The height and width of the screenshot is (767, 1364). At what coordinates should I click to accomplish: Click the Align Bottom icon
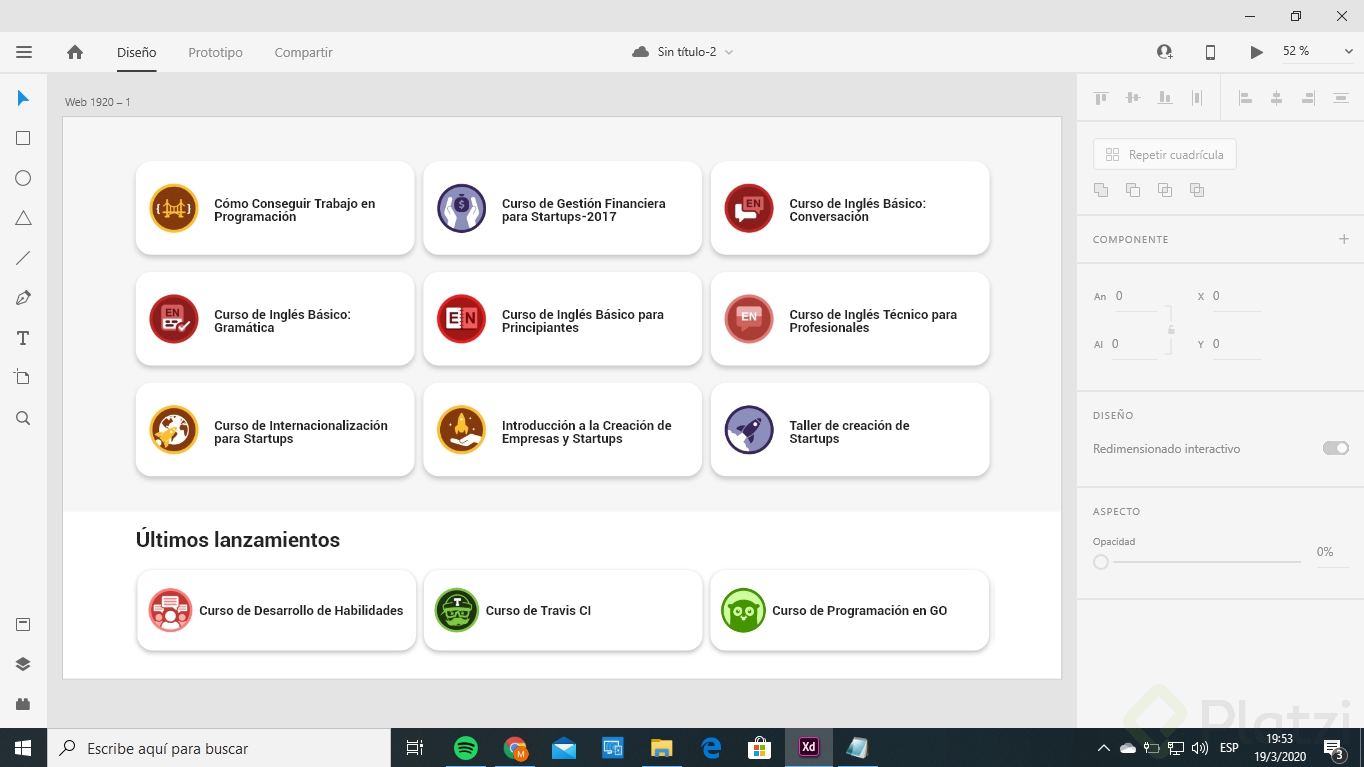tap(1165, 98)
